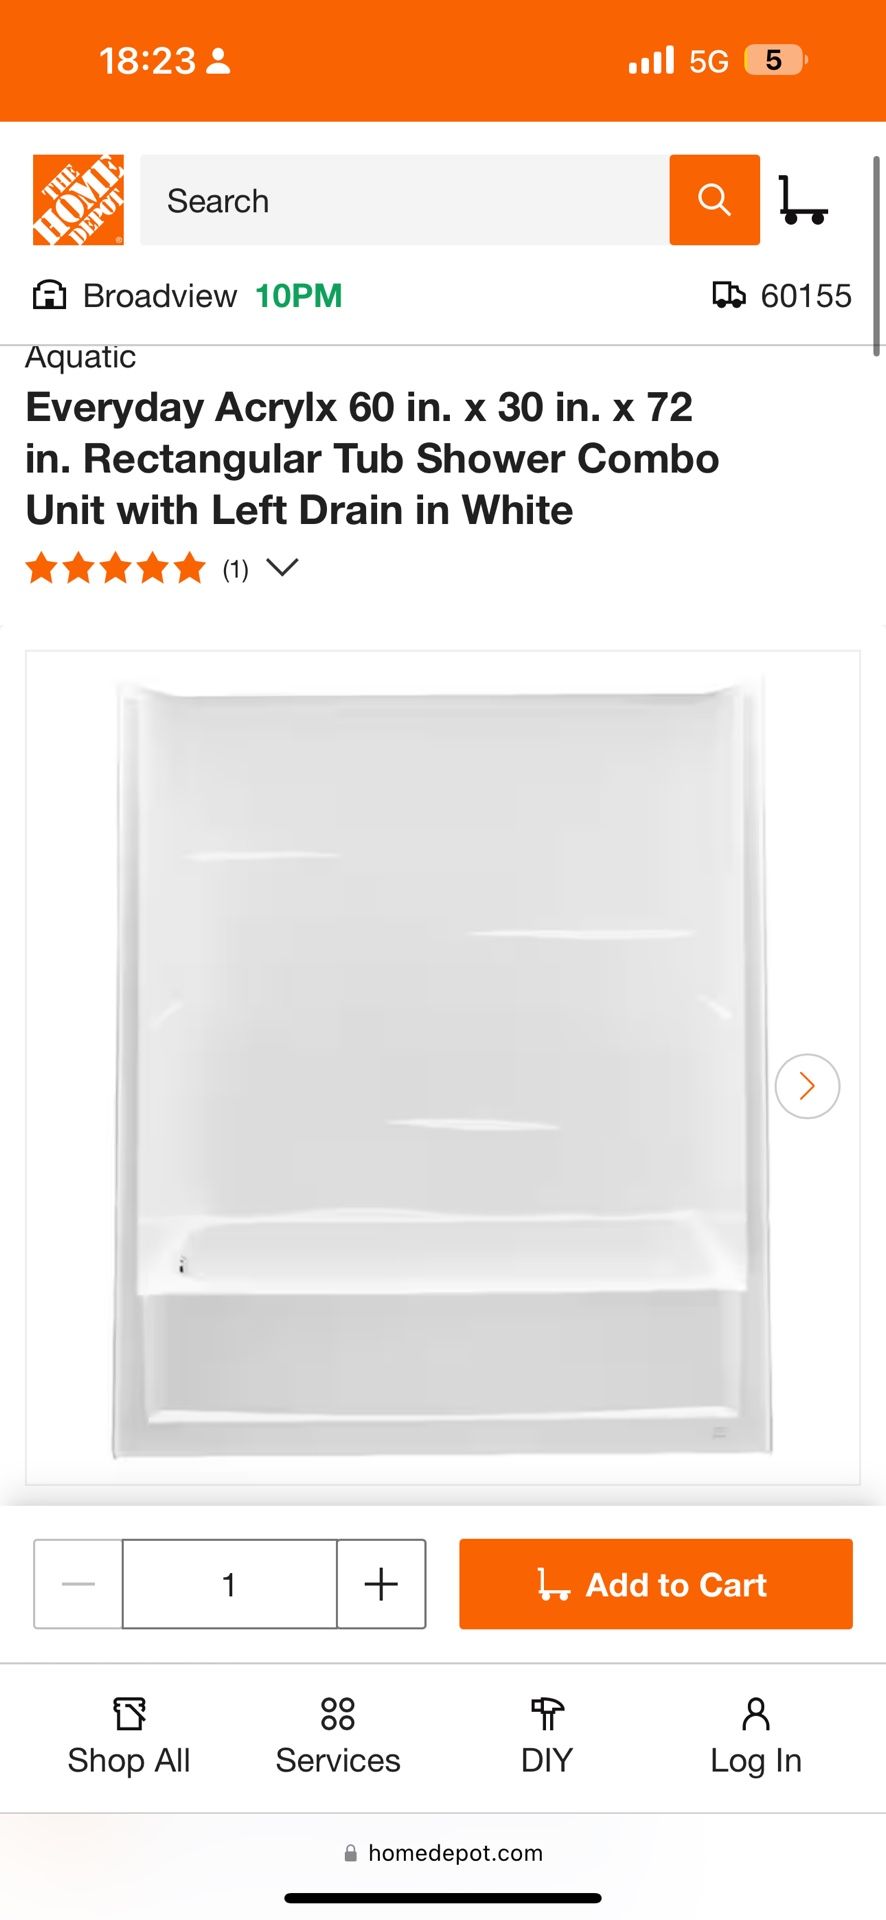Screen dimensions: 886x1920
Task: Show next product image arrow
Action: 807,1086
